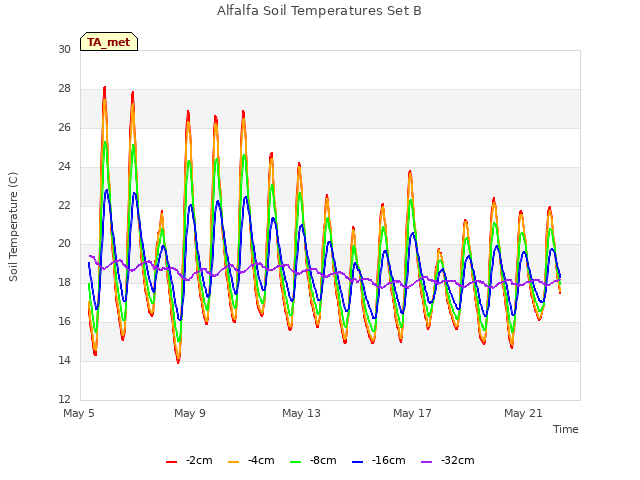
Task: Click the 12 y-axis tick label
Action: coord(64,399)
